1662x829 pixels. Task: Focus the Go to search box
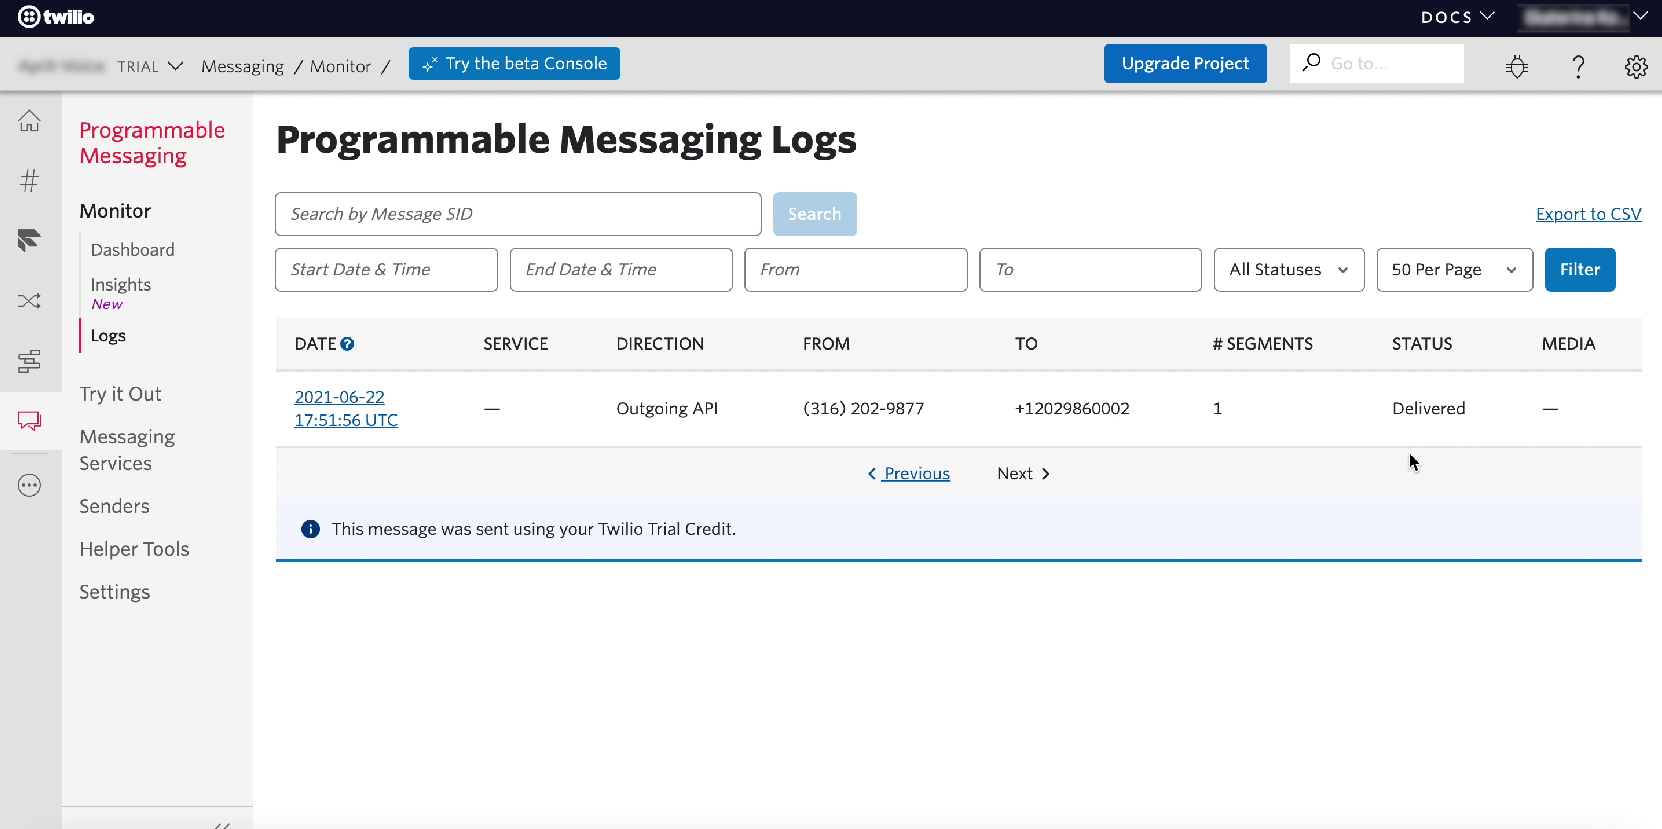(1377, 63)
